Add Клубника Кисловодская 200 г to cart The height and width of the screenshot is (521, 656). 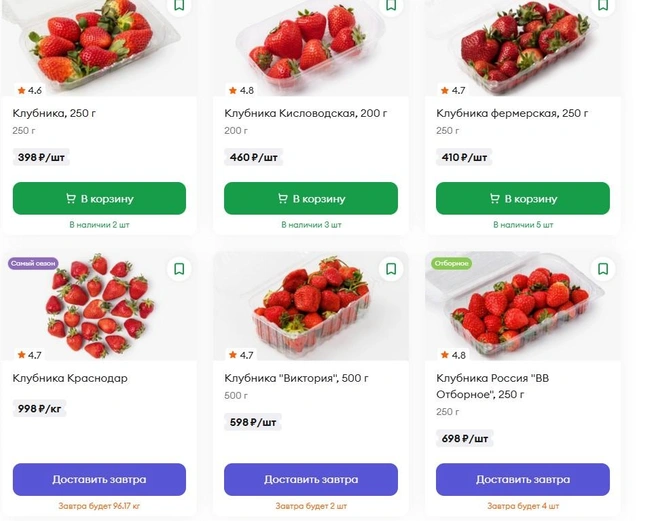pyautogui.click(x=311, y=198)
